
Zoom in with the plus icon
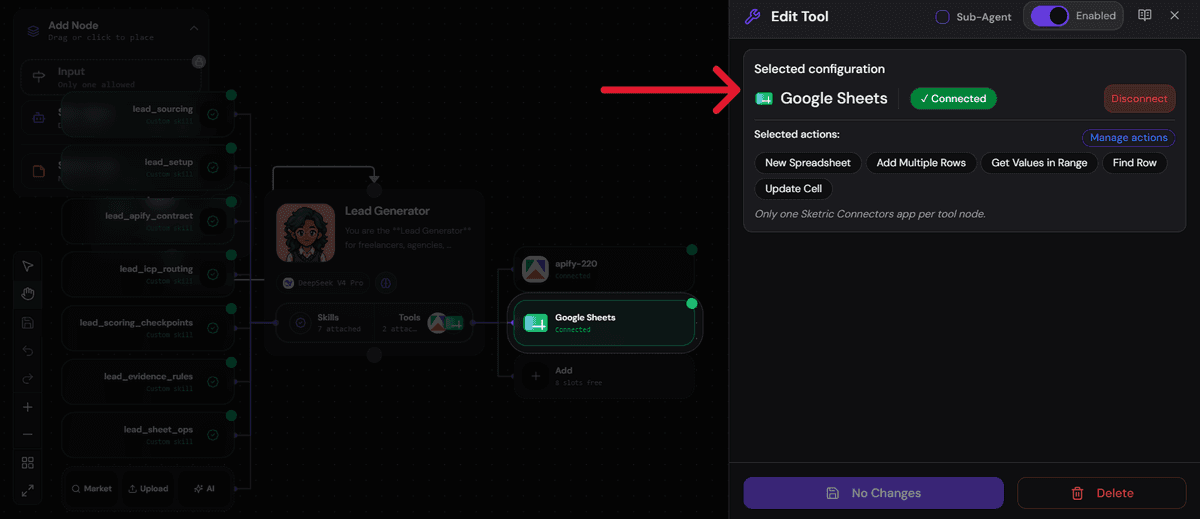28,407
